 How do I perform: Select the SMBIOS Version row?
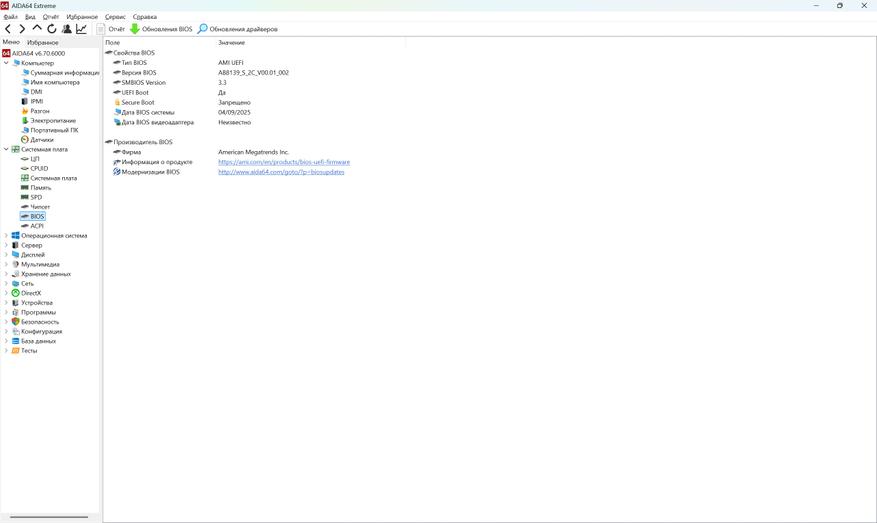tap(169, 83)
